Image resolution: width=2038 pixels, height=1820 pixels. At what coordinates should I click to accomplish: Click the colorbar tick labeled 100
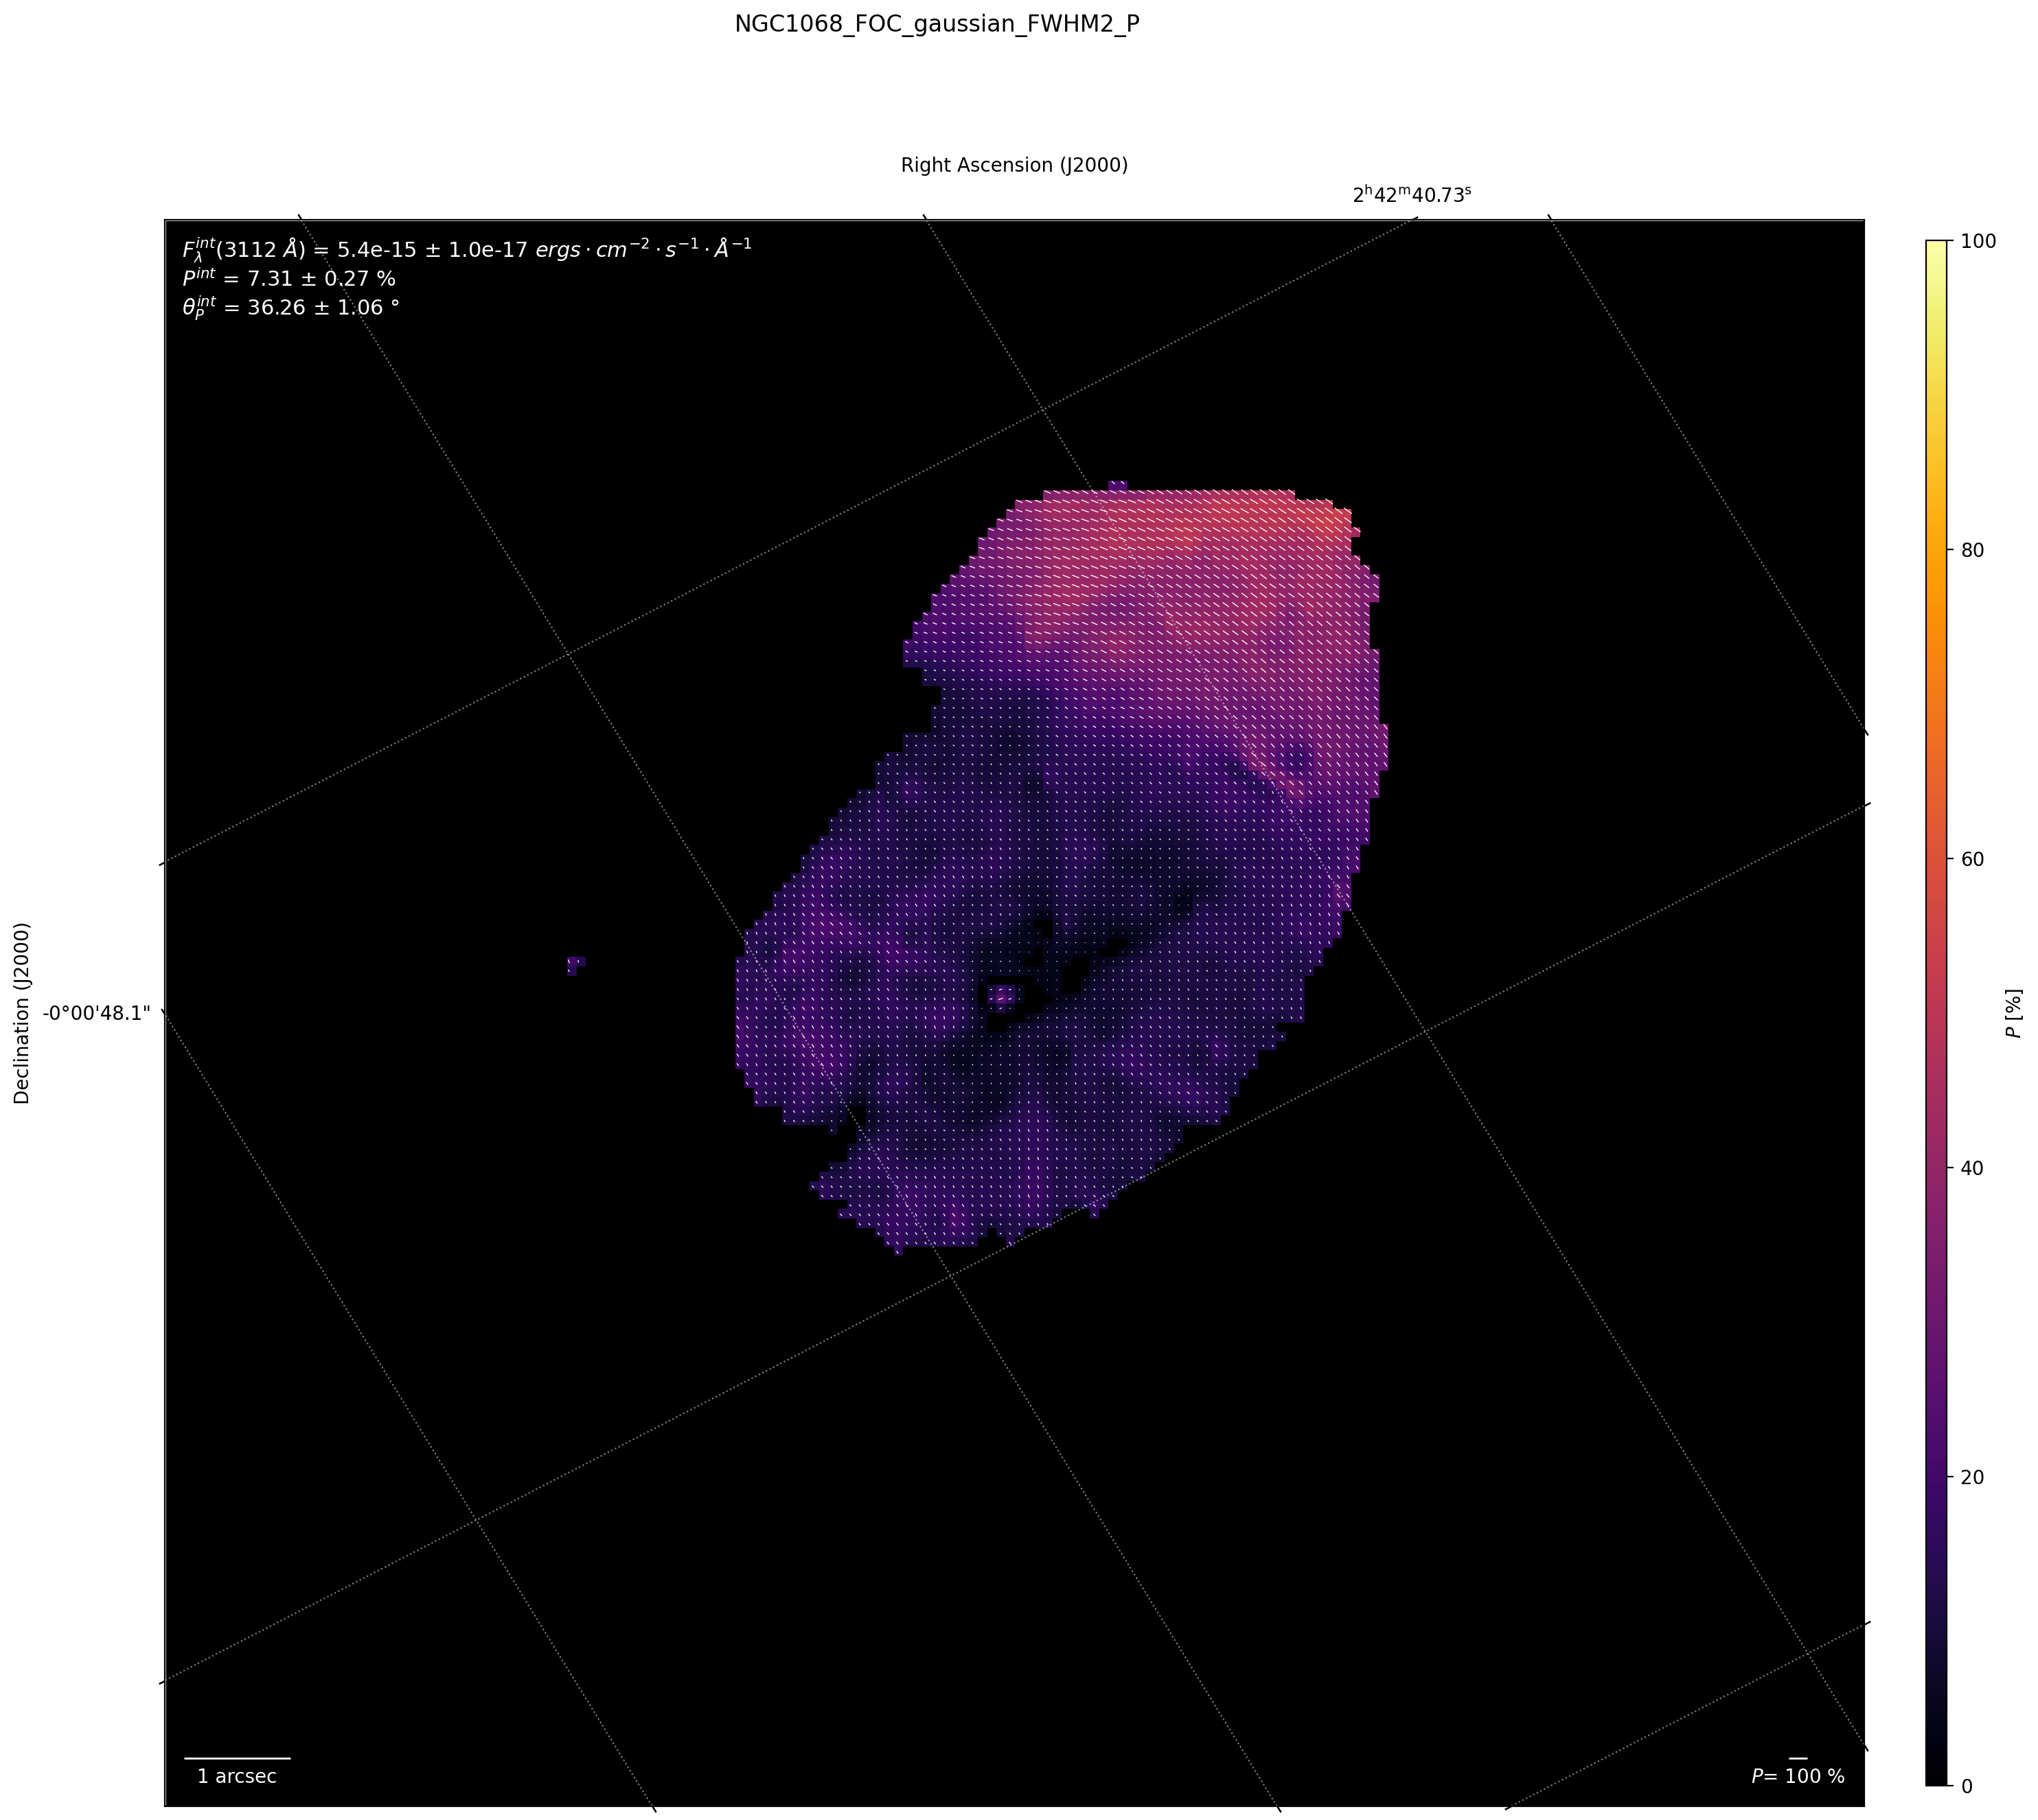click(1980, 241)
